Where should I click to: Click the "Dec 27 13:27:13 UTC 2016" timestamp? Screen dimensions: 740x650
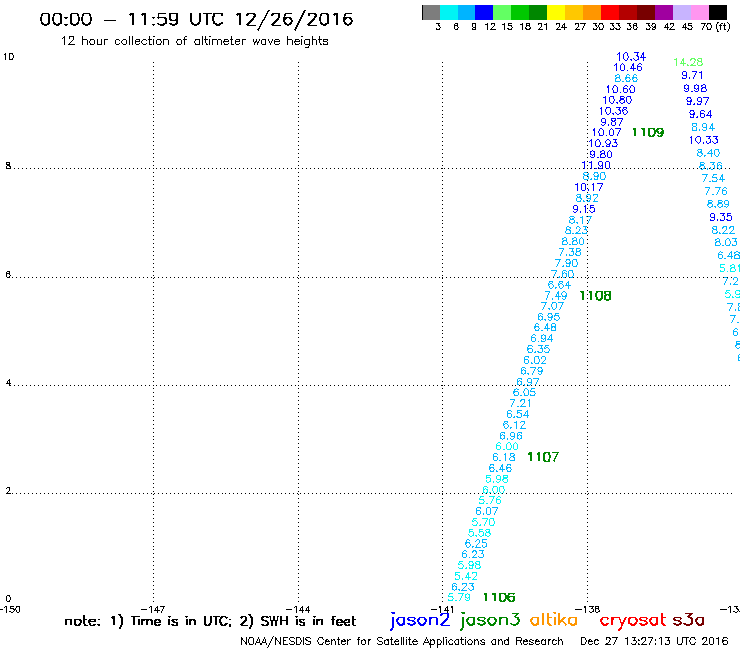654,642
